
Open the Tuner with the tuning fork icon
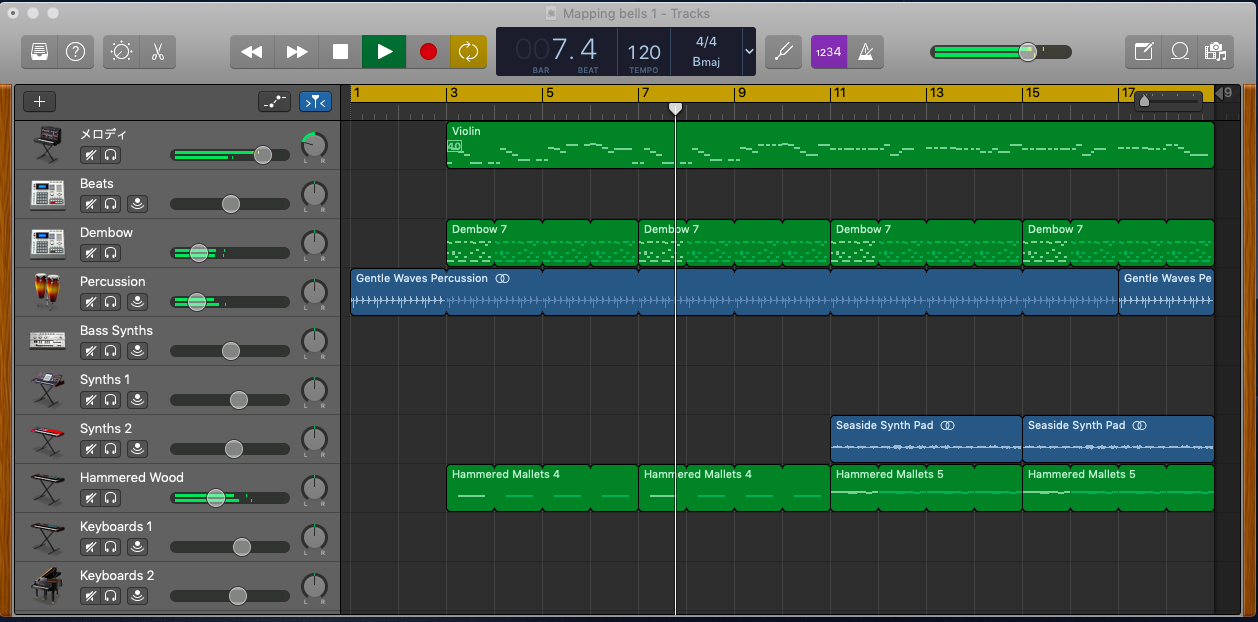point(783,51)
